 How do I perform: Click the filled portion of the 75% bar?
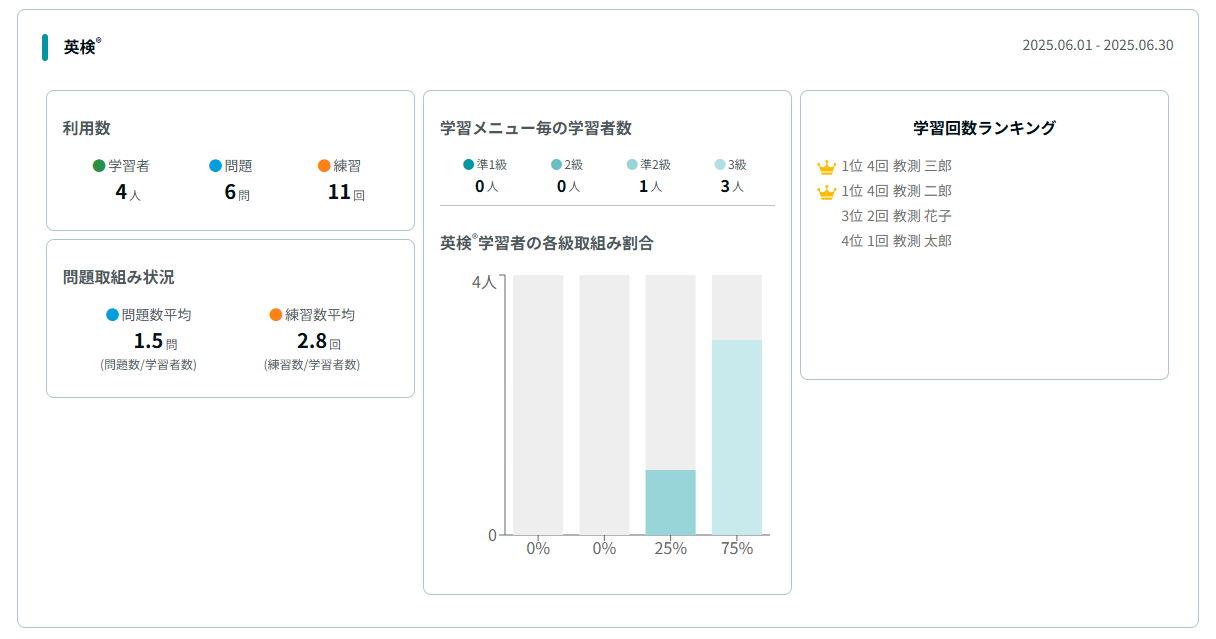[x=736, y=437]
